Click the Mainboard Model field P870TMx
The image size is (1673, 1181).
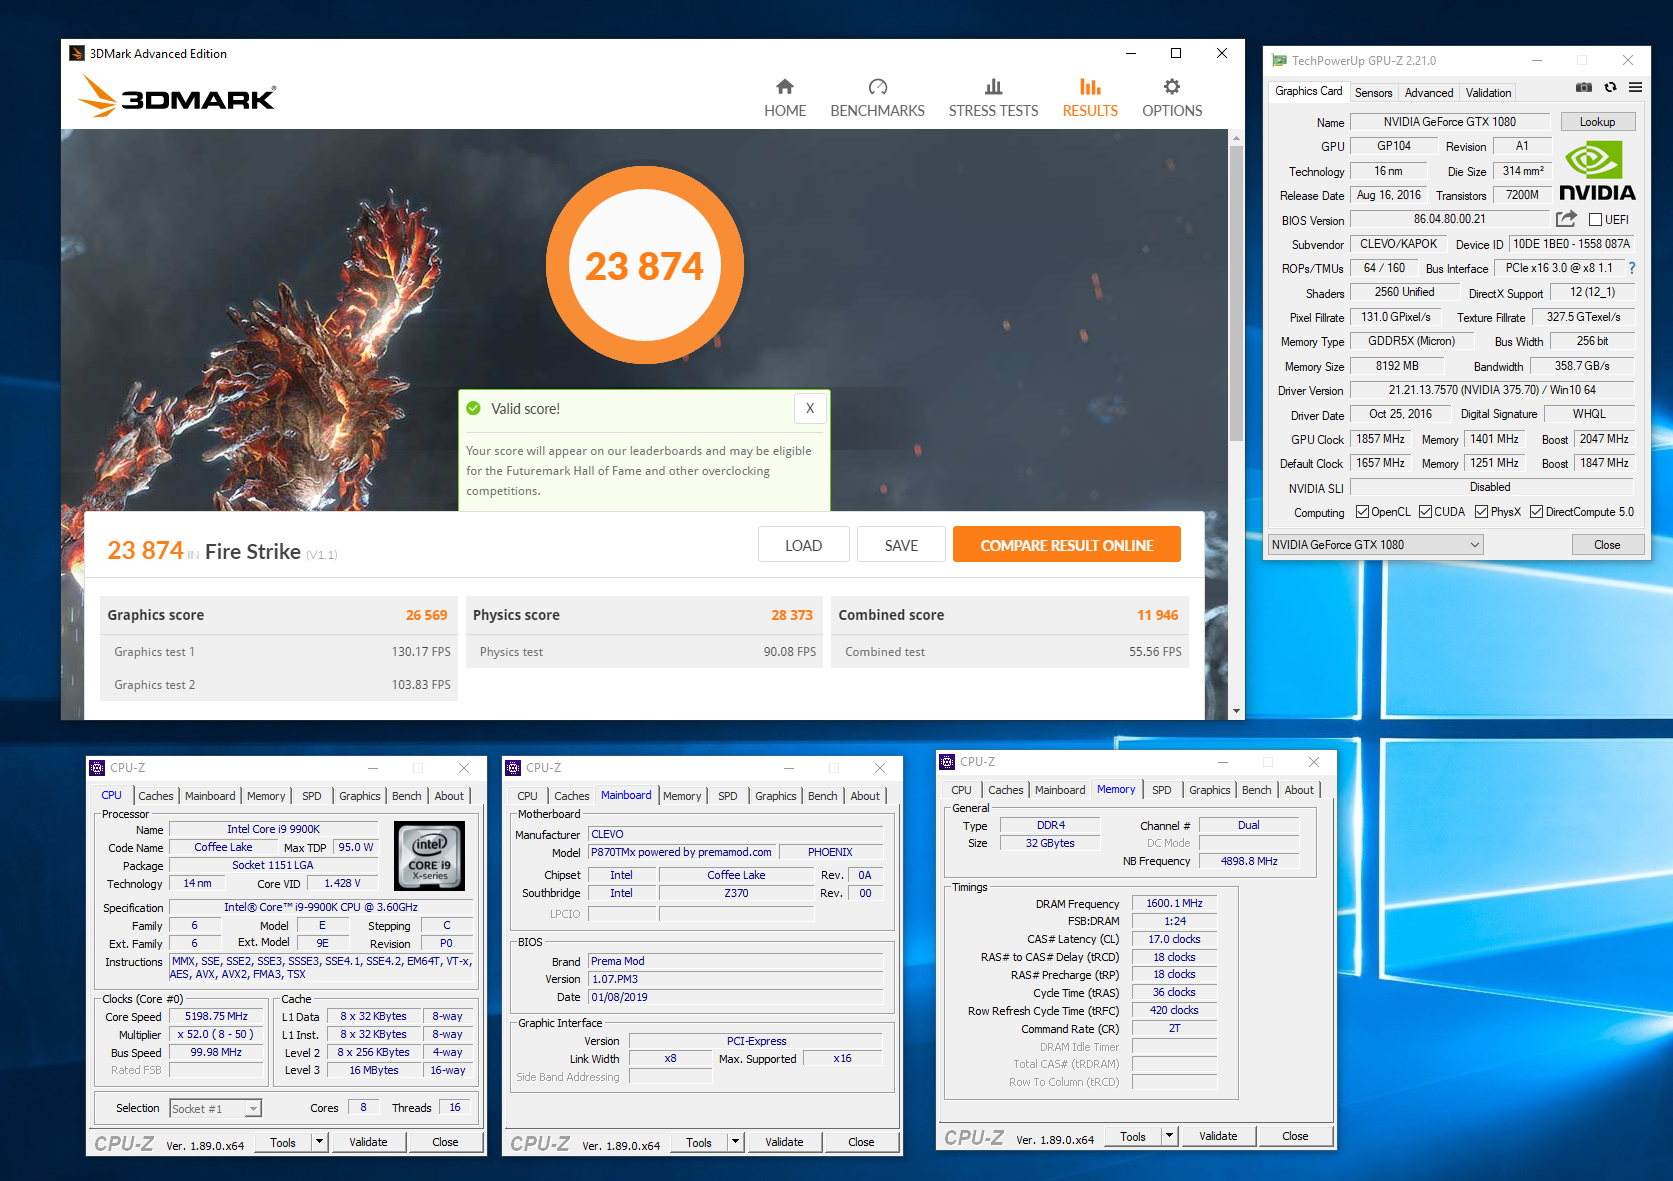pos(682,852)
